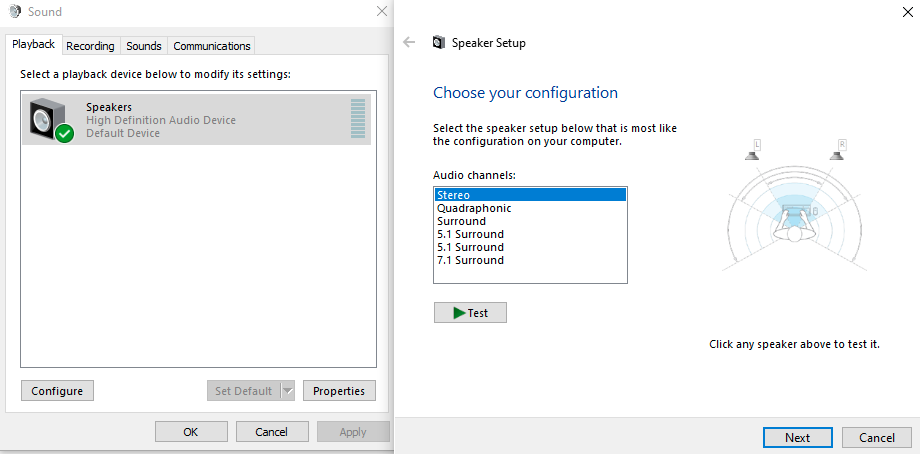Open the Set Default dropdown arrow
Screen dimensions: 920x454
(x=288, y=391)
